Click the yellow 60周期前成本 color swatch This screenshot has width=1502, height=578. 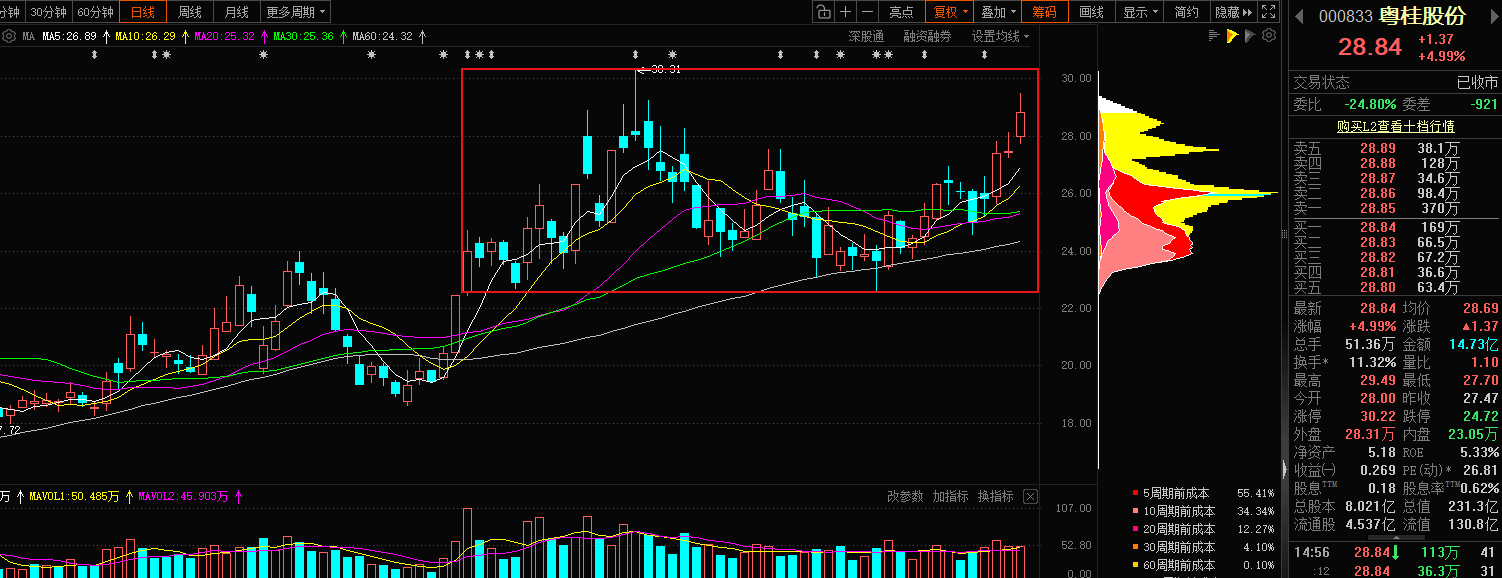(1135, 565)
